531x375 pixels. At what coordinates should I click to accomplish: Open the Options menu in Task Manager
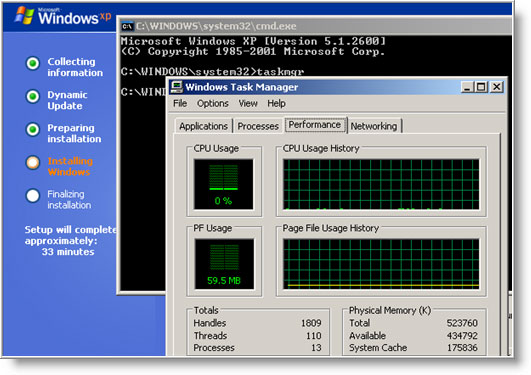[x=213, y=103]
